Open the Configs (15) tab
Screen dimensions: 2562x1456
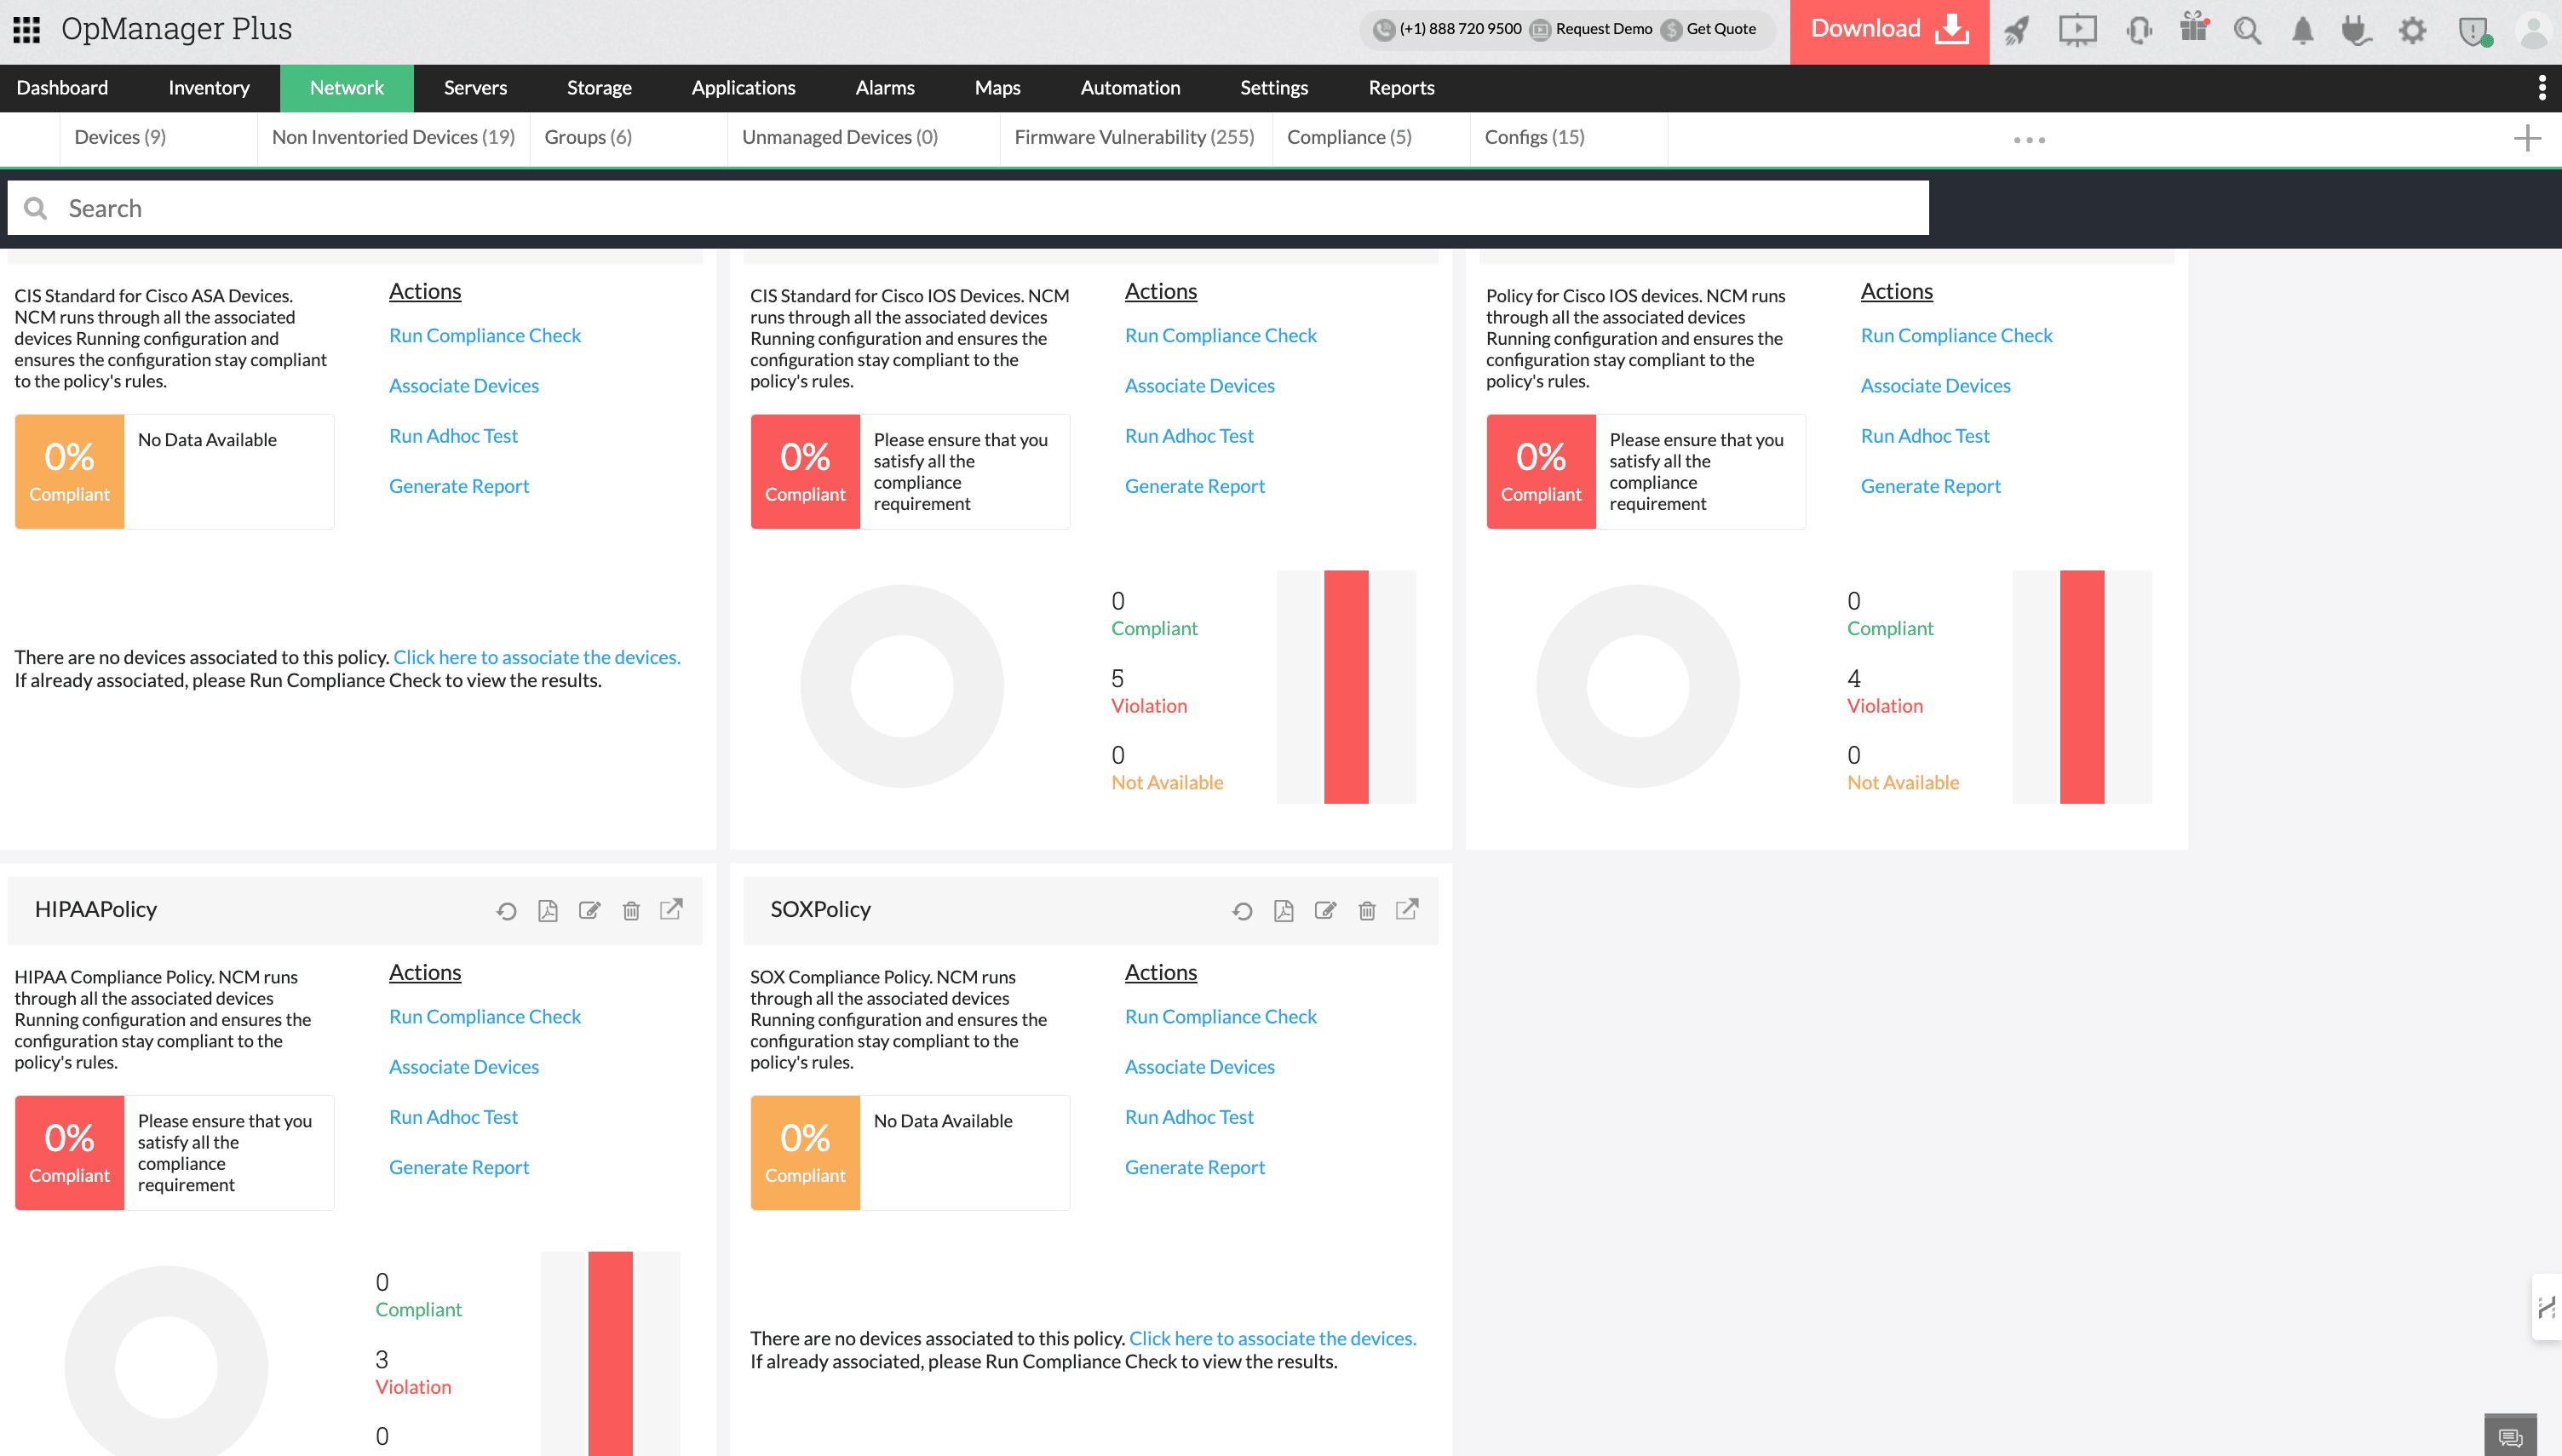1534,137
